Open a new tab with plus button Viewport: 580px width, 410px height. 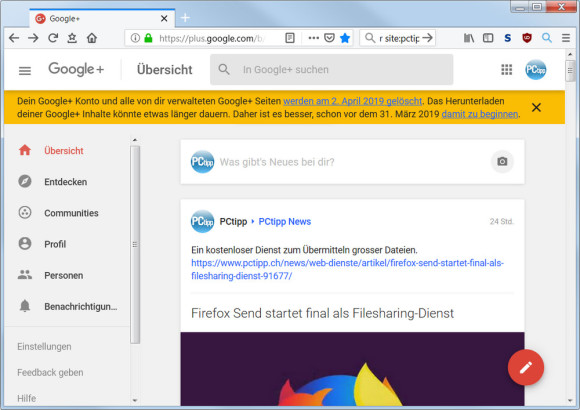(x=185, y=17)
